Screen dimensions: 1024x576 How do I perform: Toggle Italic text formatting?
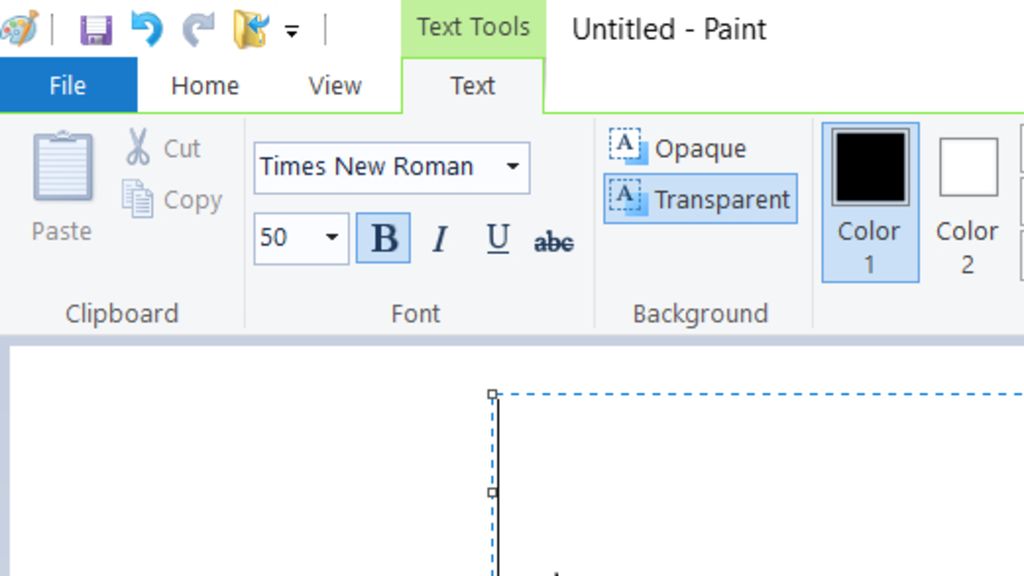click(439, 239)
